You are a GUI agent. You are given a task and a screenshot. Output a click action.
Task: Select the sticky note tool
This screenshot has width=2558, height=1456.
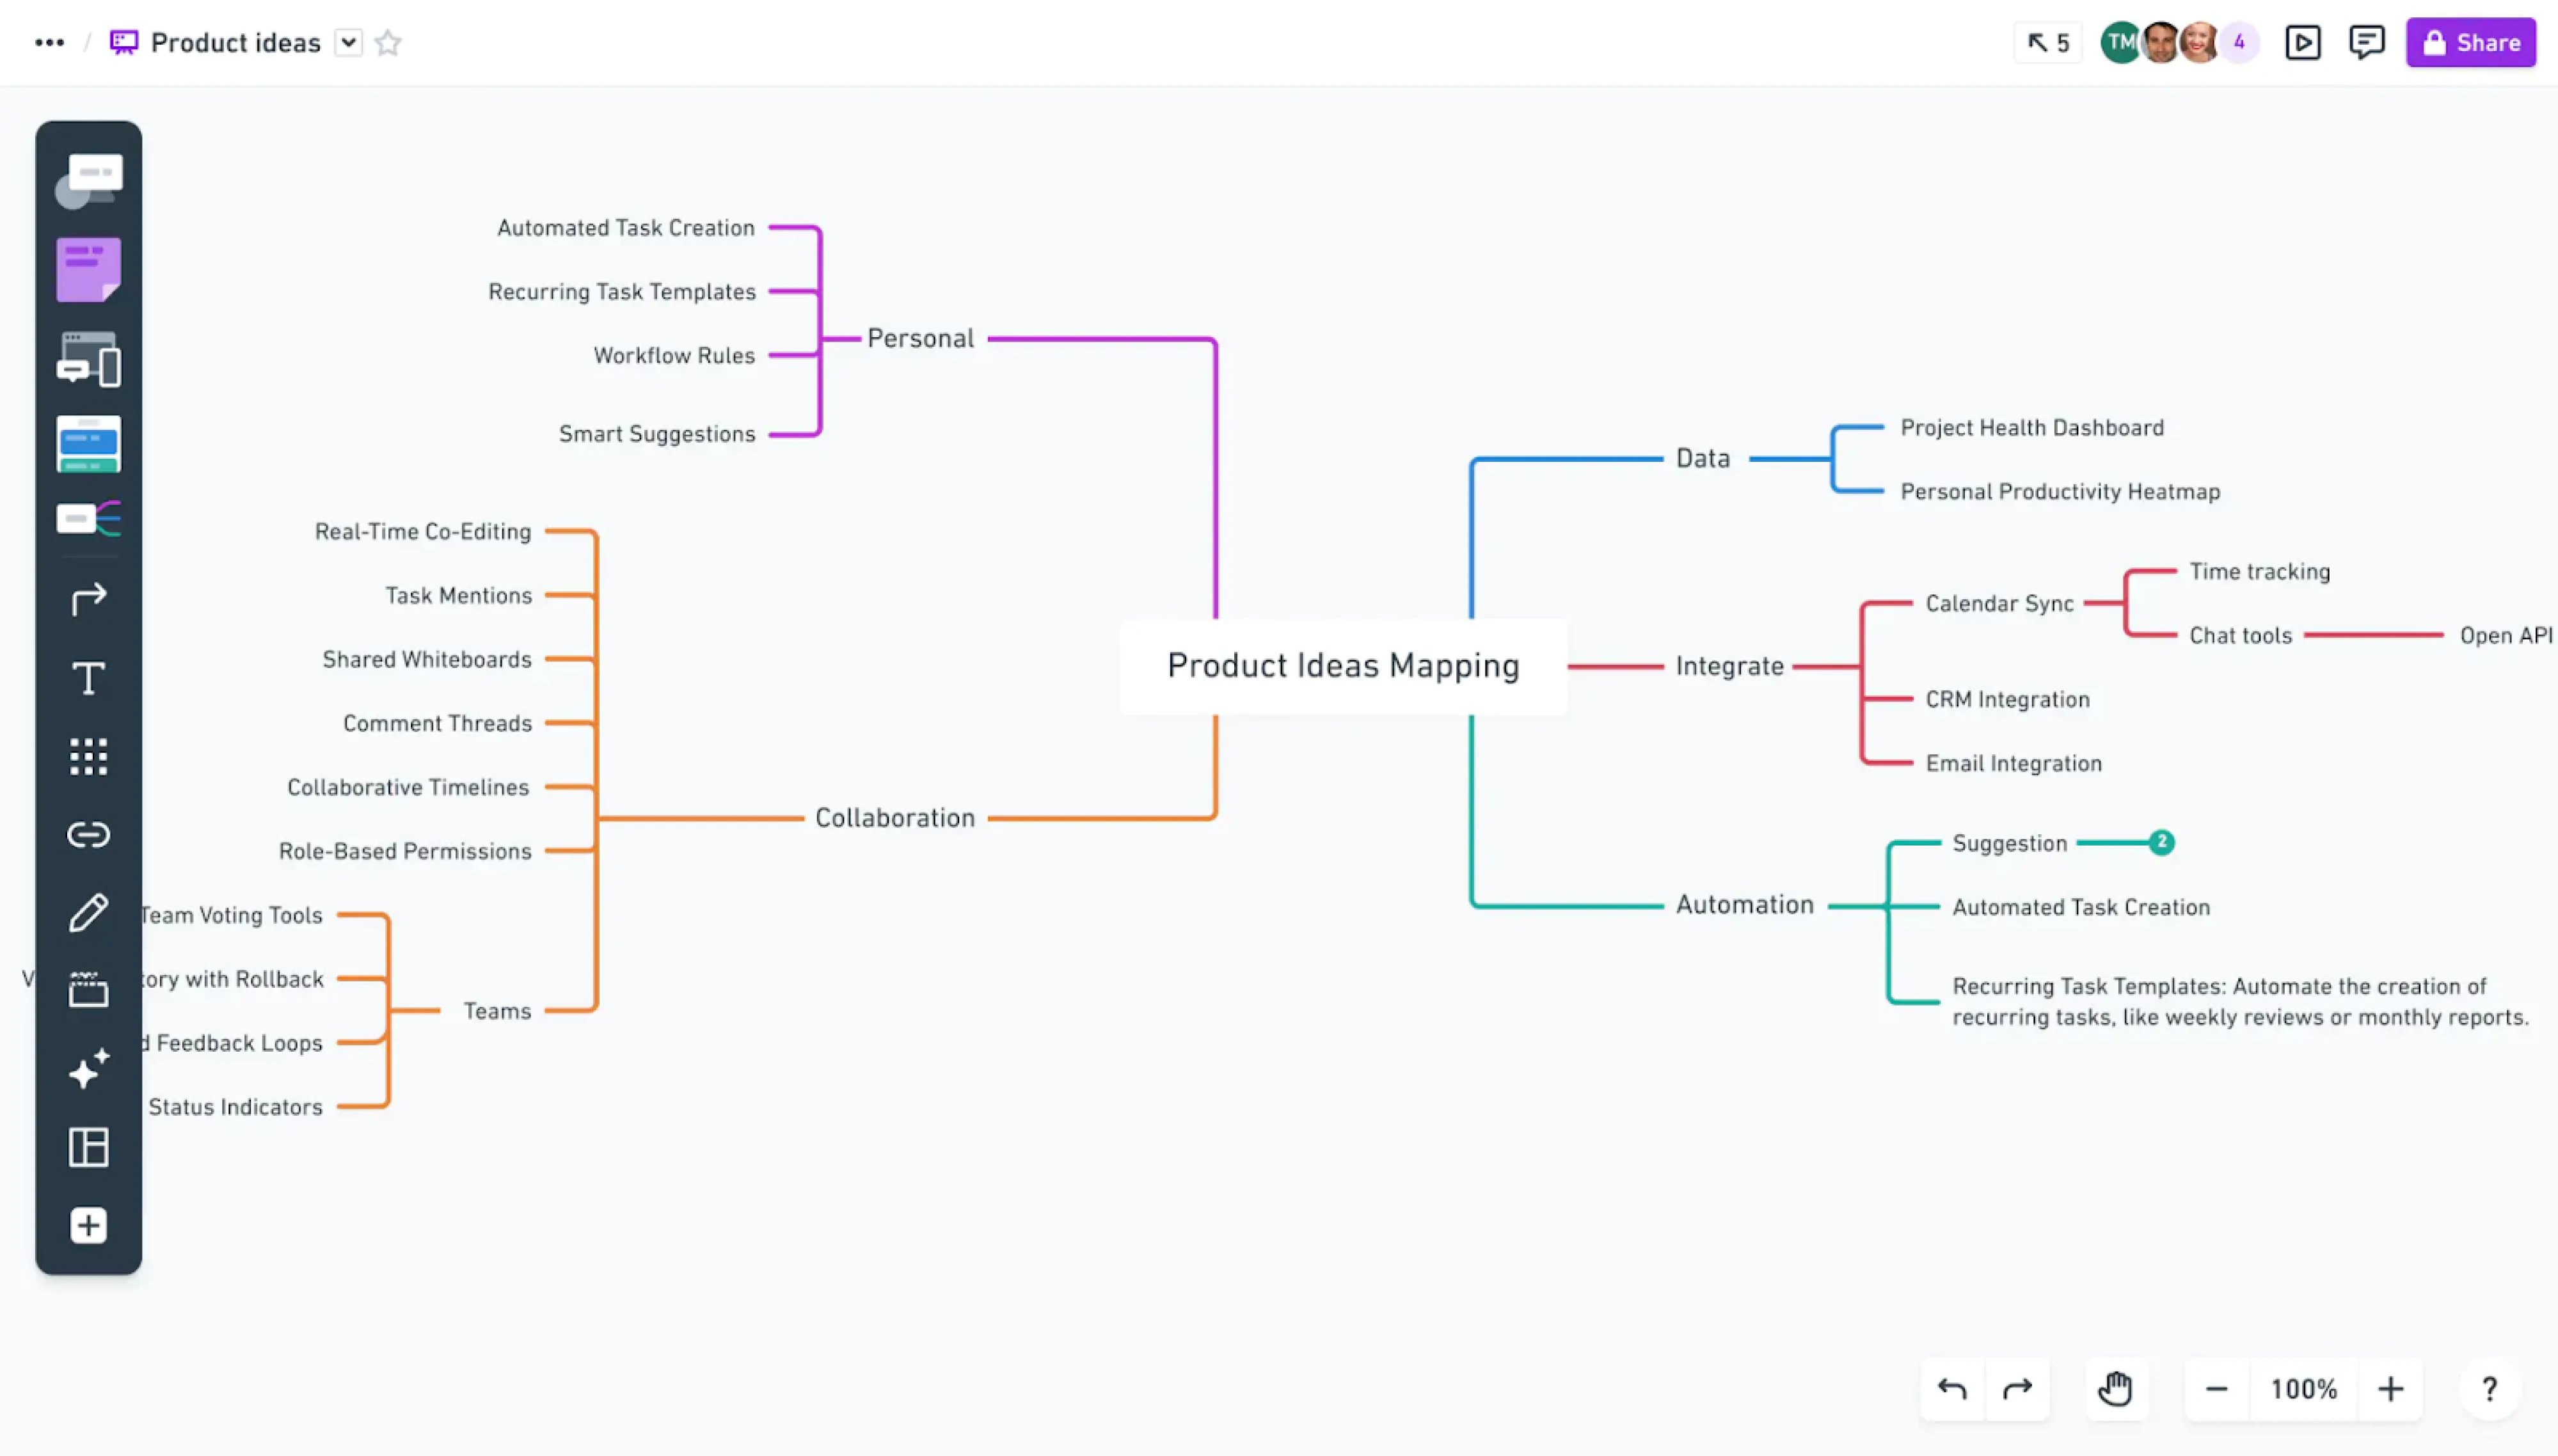coord(88,268)
